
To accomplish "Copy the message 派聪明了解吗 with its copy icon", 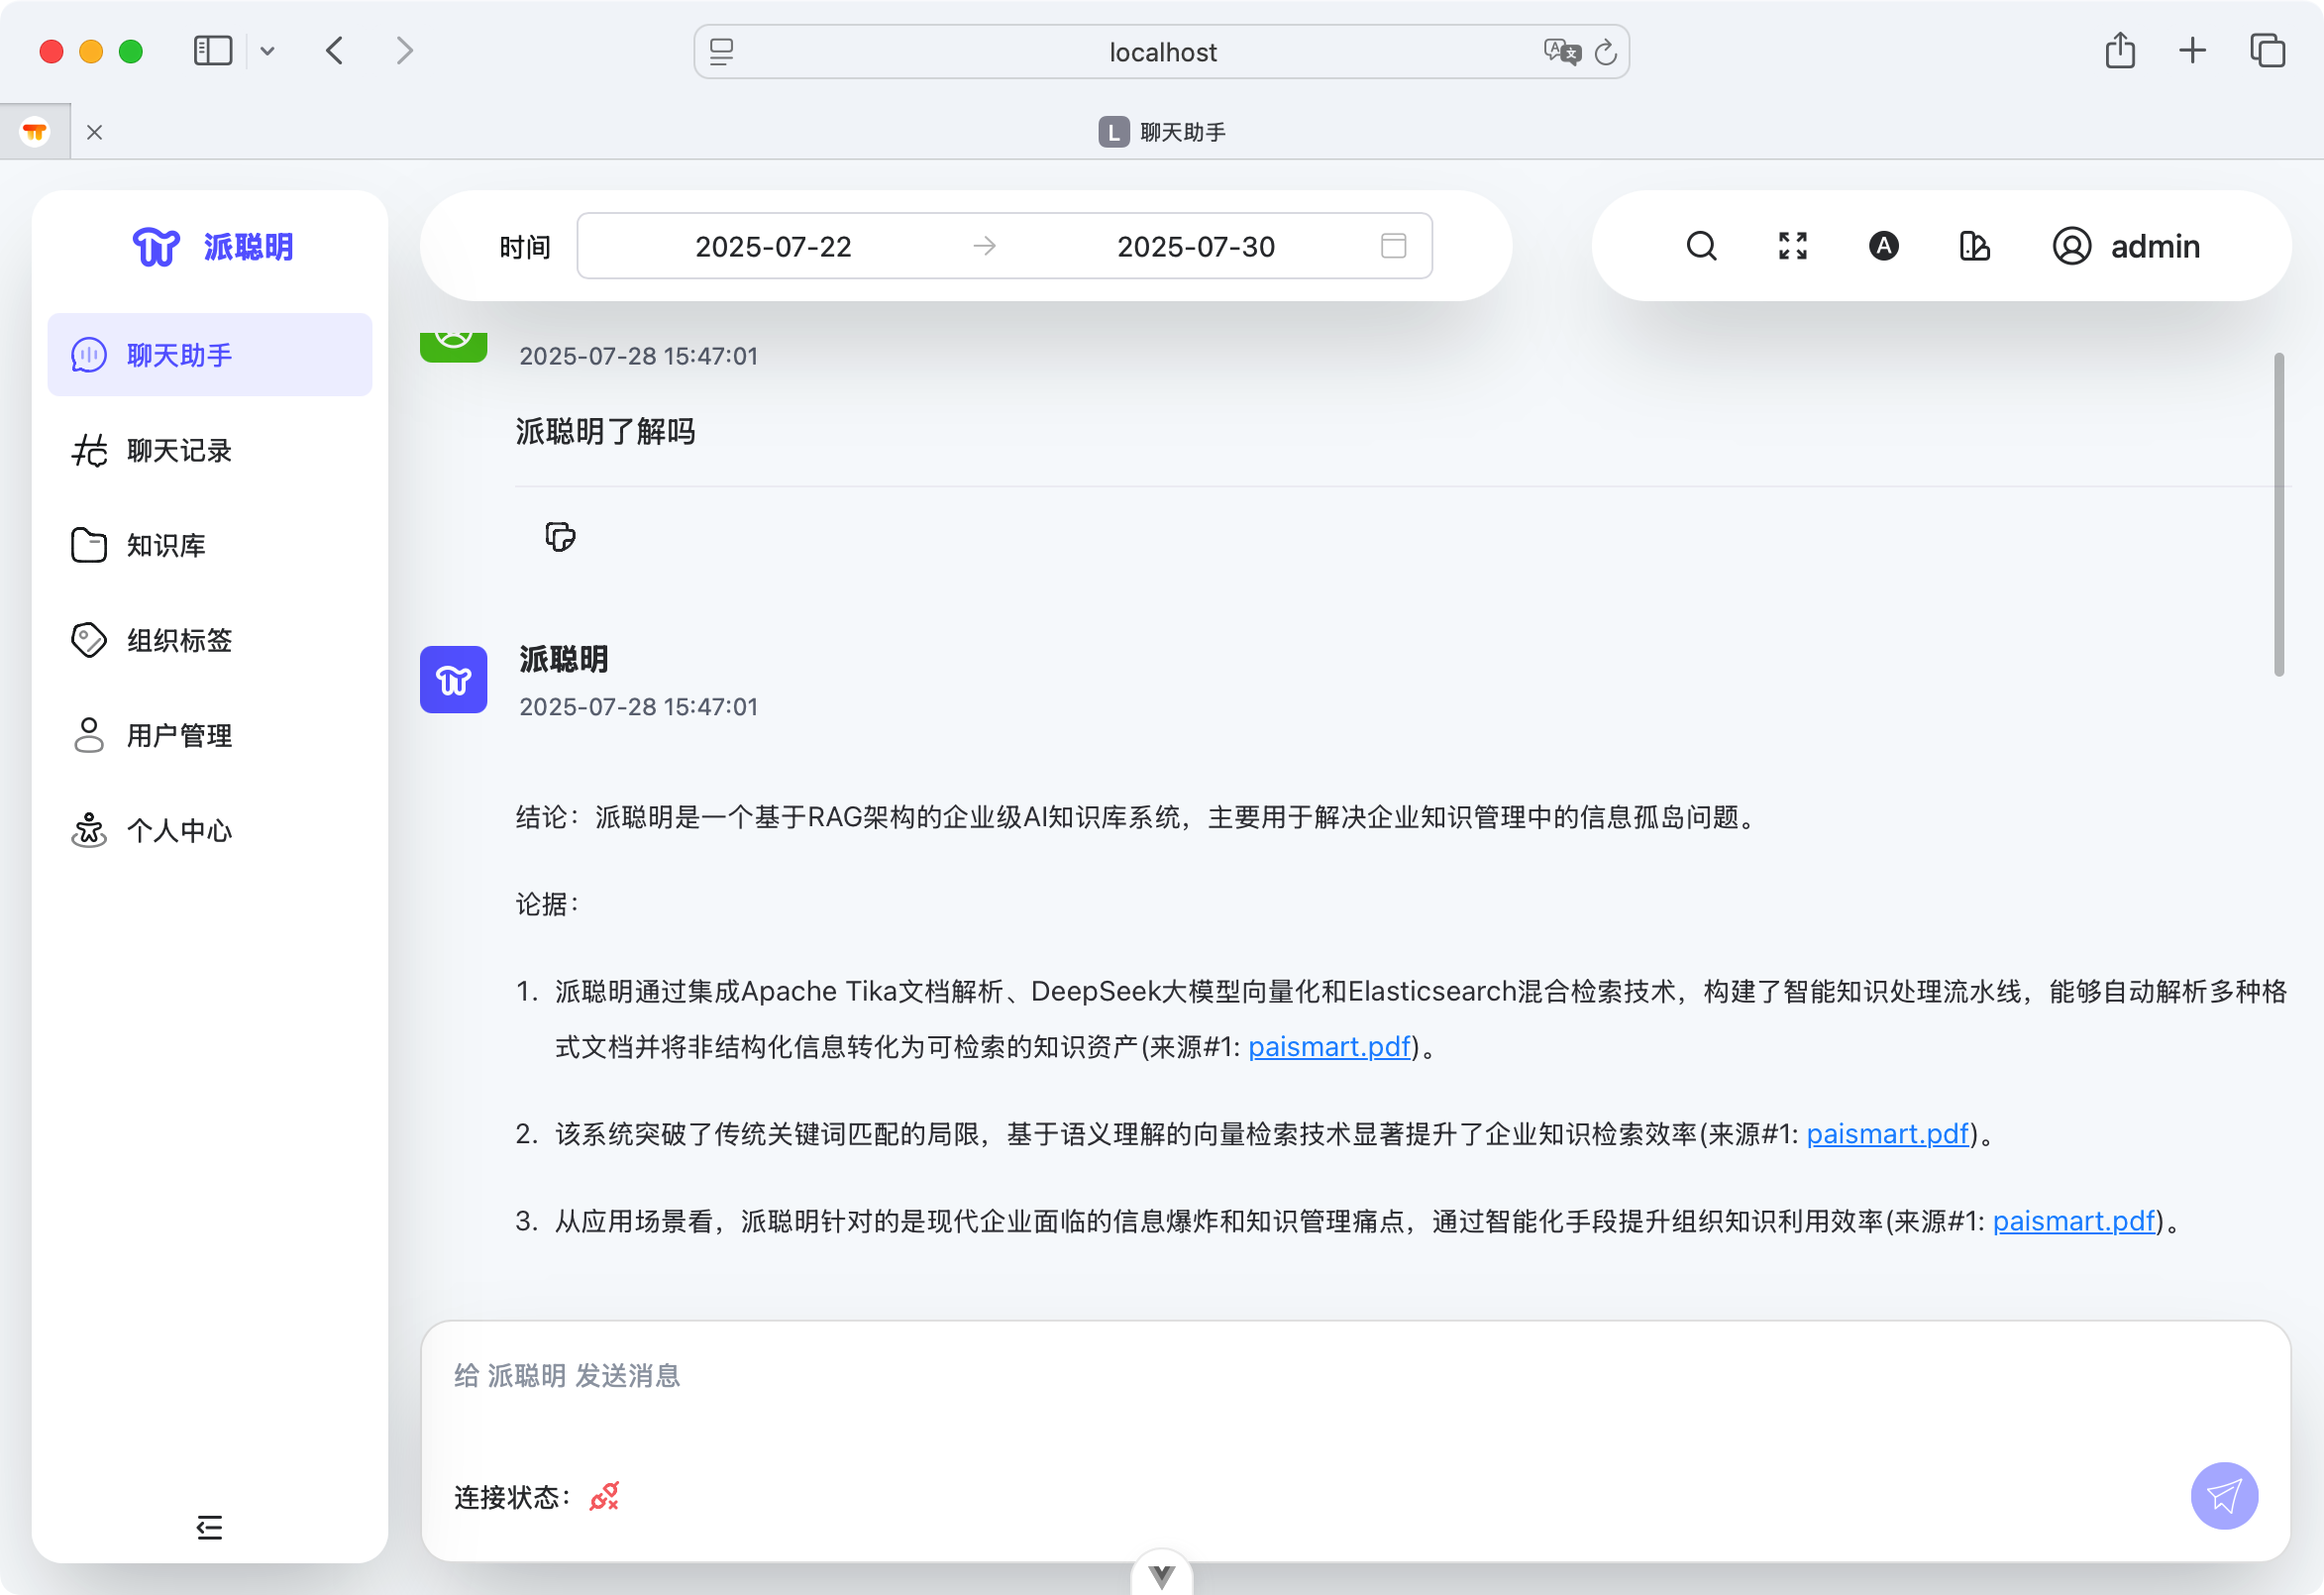I will click(x=560, y=537).
